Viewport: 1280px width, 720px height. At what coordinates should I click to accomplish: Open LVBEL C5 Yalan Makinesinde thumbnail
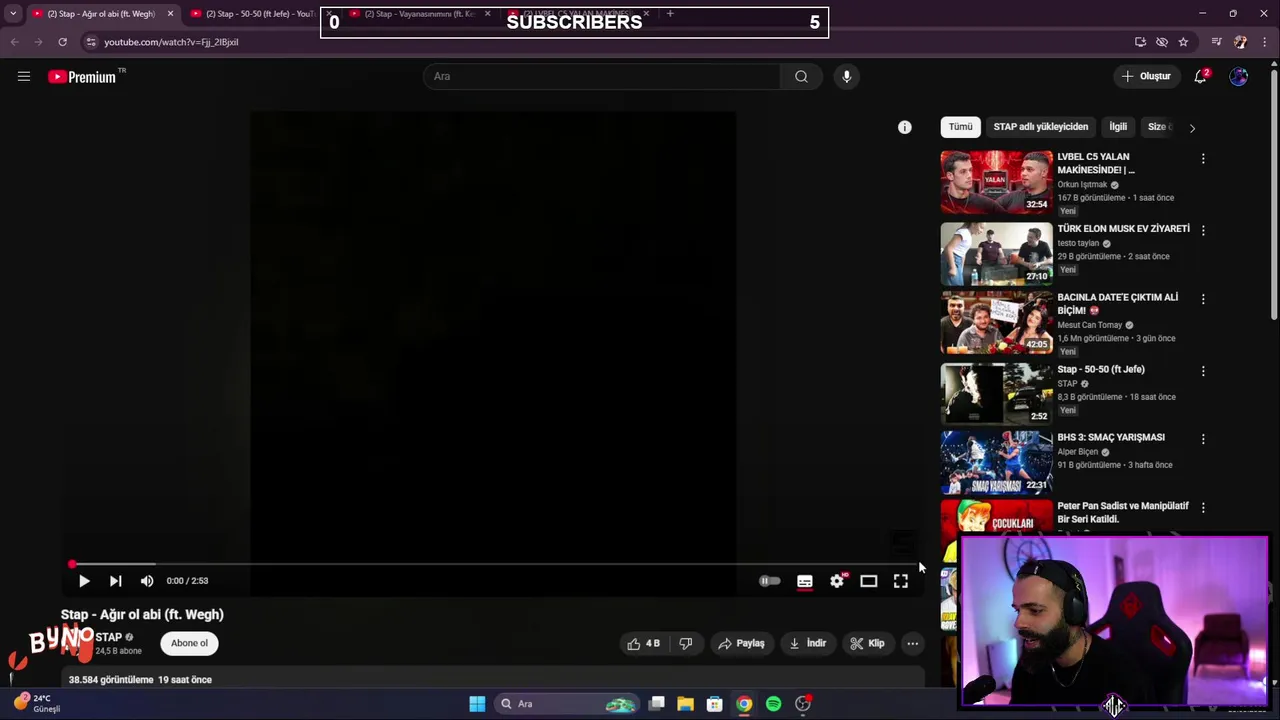(x=996, y=182)
